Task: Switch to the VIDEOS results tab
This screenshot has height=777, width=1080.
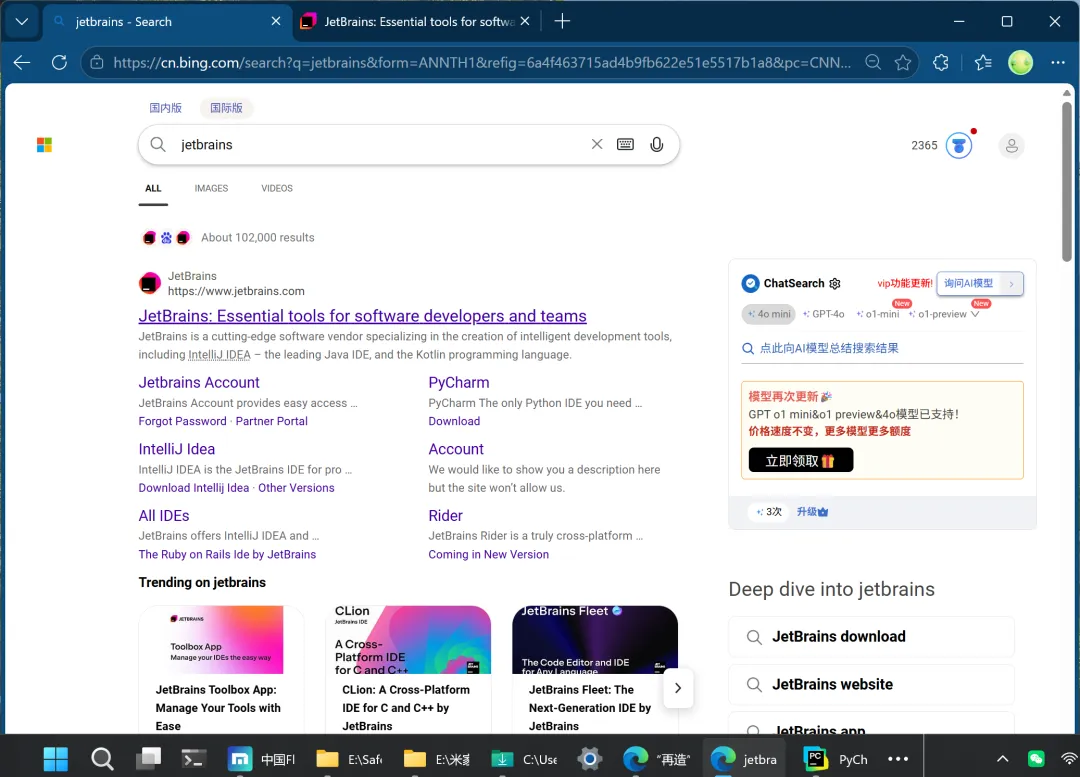Action: tap(277, 188)
